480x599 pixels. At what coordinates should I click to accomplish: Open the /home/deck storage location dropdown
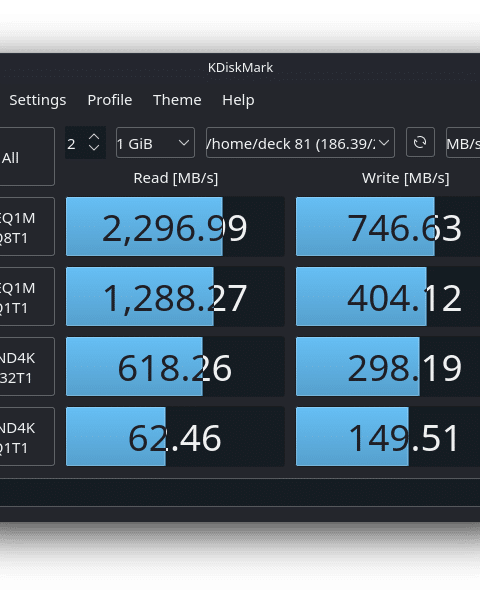pos(300,143)
